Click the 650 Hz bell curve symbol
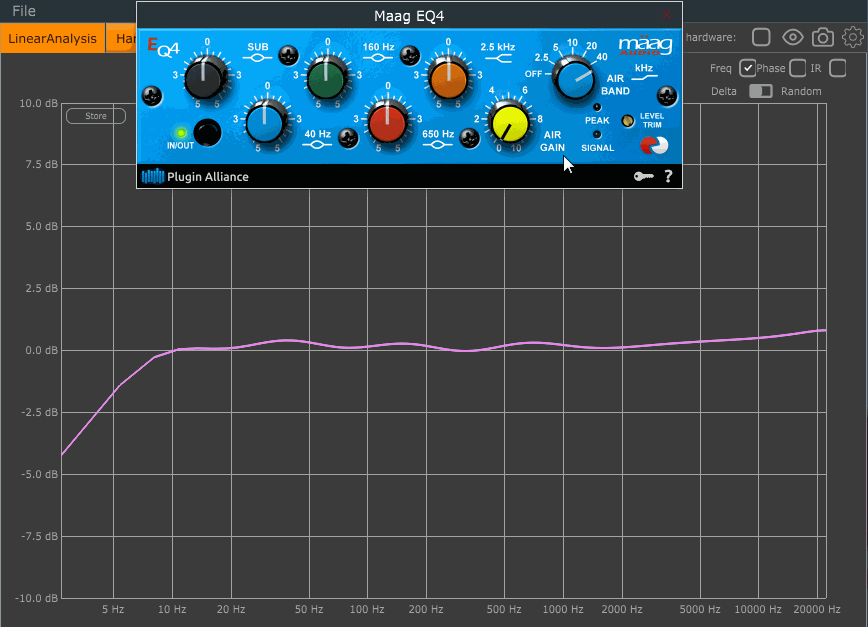 [x=437, y=145]
